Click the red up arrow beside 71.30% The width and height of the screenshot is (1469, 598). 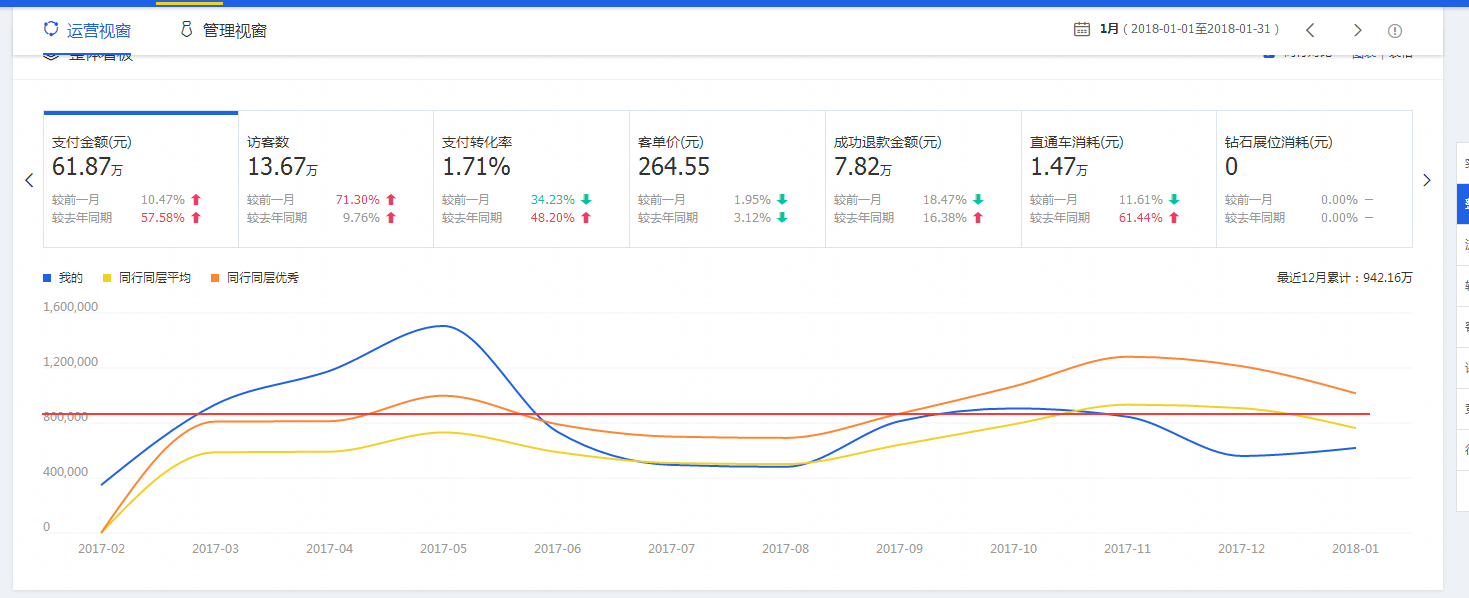pos(391,200)
